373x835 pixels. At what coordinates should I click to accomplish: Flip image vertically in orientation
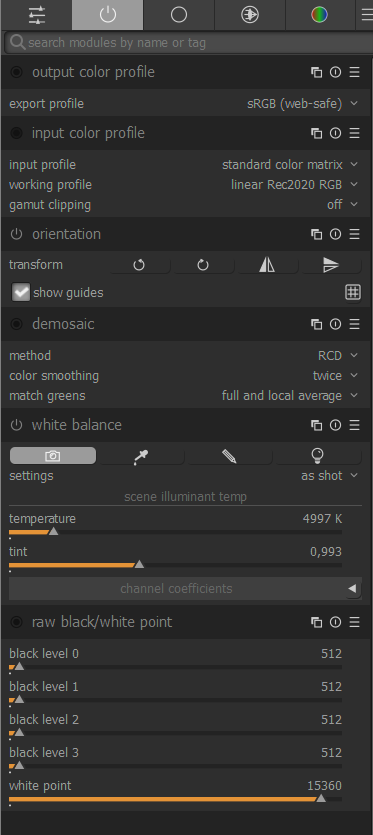pos(331,265)
